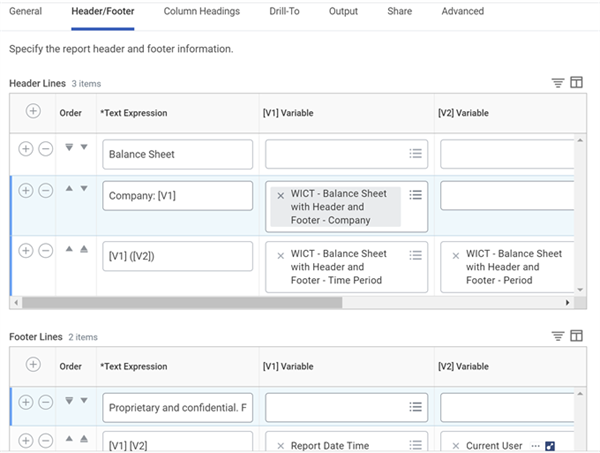600x453 pixels.
Task: Remove Header and Footer - Period V2 variable
Action: point(456,256)
